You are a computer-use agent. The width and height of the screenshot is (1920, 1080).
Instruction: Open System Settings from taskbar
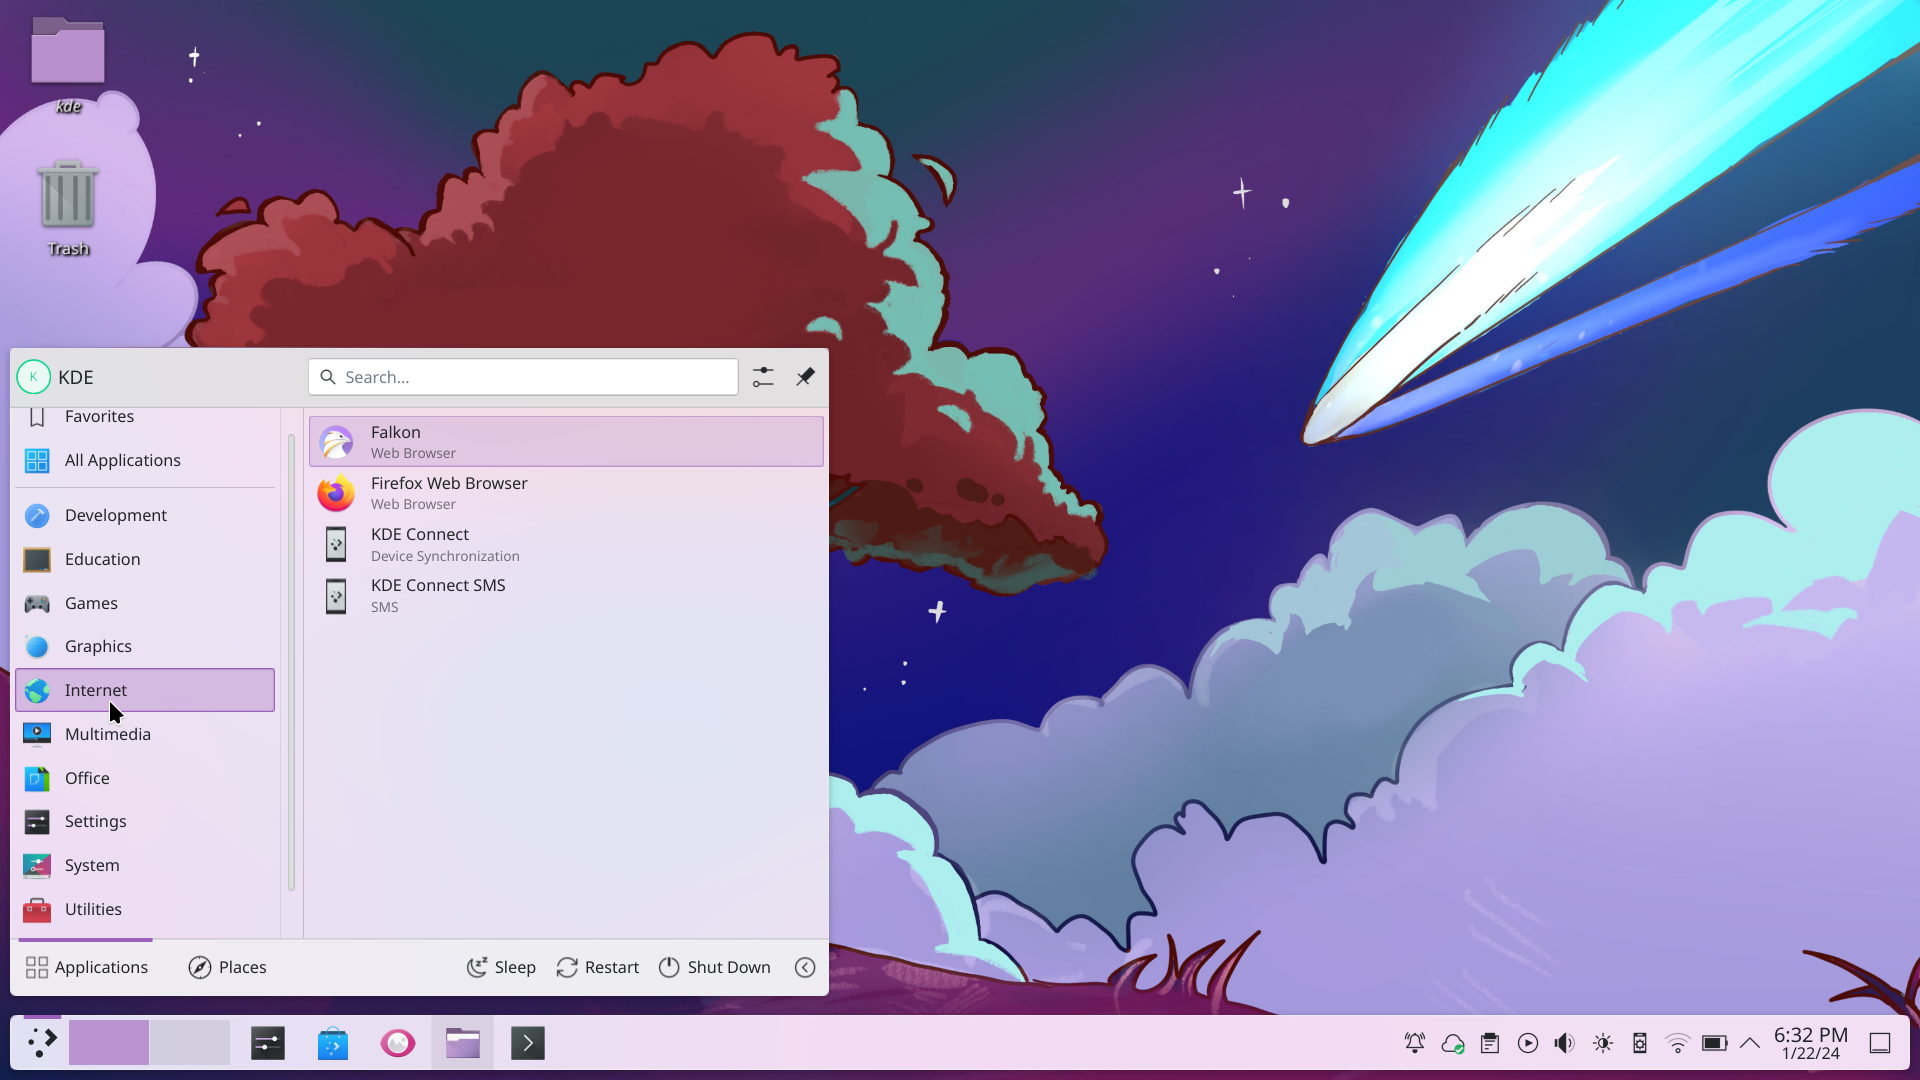point(268,1043)
